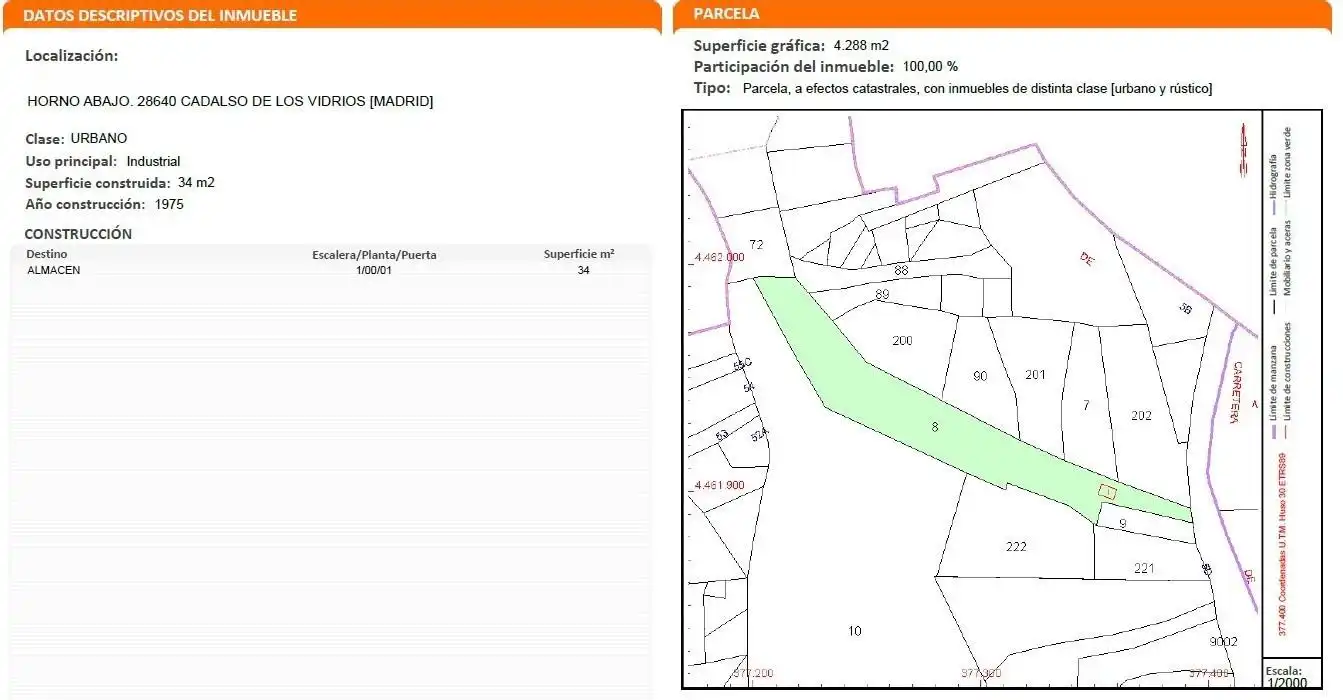Screen dimensions: 1343x700
Task: Select the Superficie construida value 34 m2
Action: 196,183
